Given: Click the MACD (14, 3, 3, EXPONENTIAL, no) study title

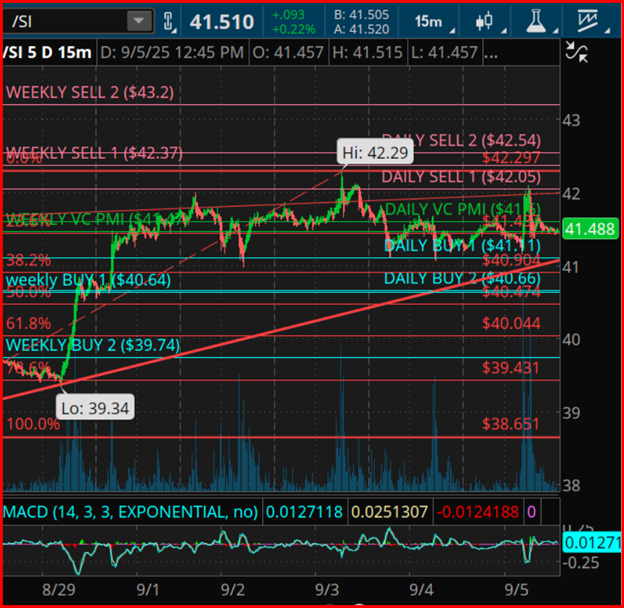Looking at the screenshot, I should click(x=131, y=512).
